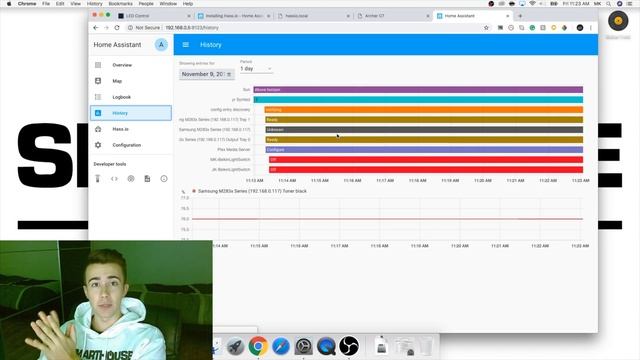Image resolution: width=640 pixels, height=360 pixels.
Task: Open the Logbook sidebar icon
Action: [98, 97]
